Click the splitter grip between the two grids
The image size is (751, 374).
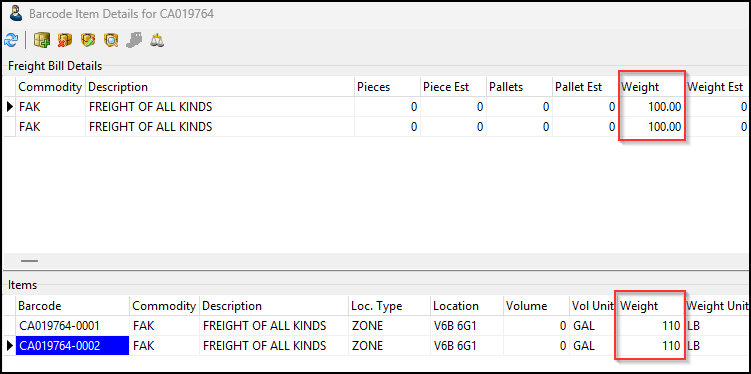pyautogui.click(x=30, y=261)
